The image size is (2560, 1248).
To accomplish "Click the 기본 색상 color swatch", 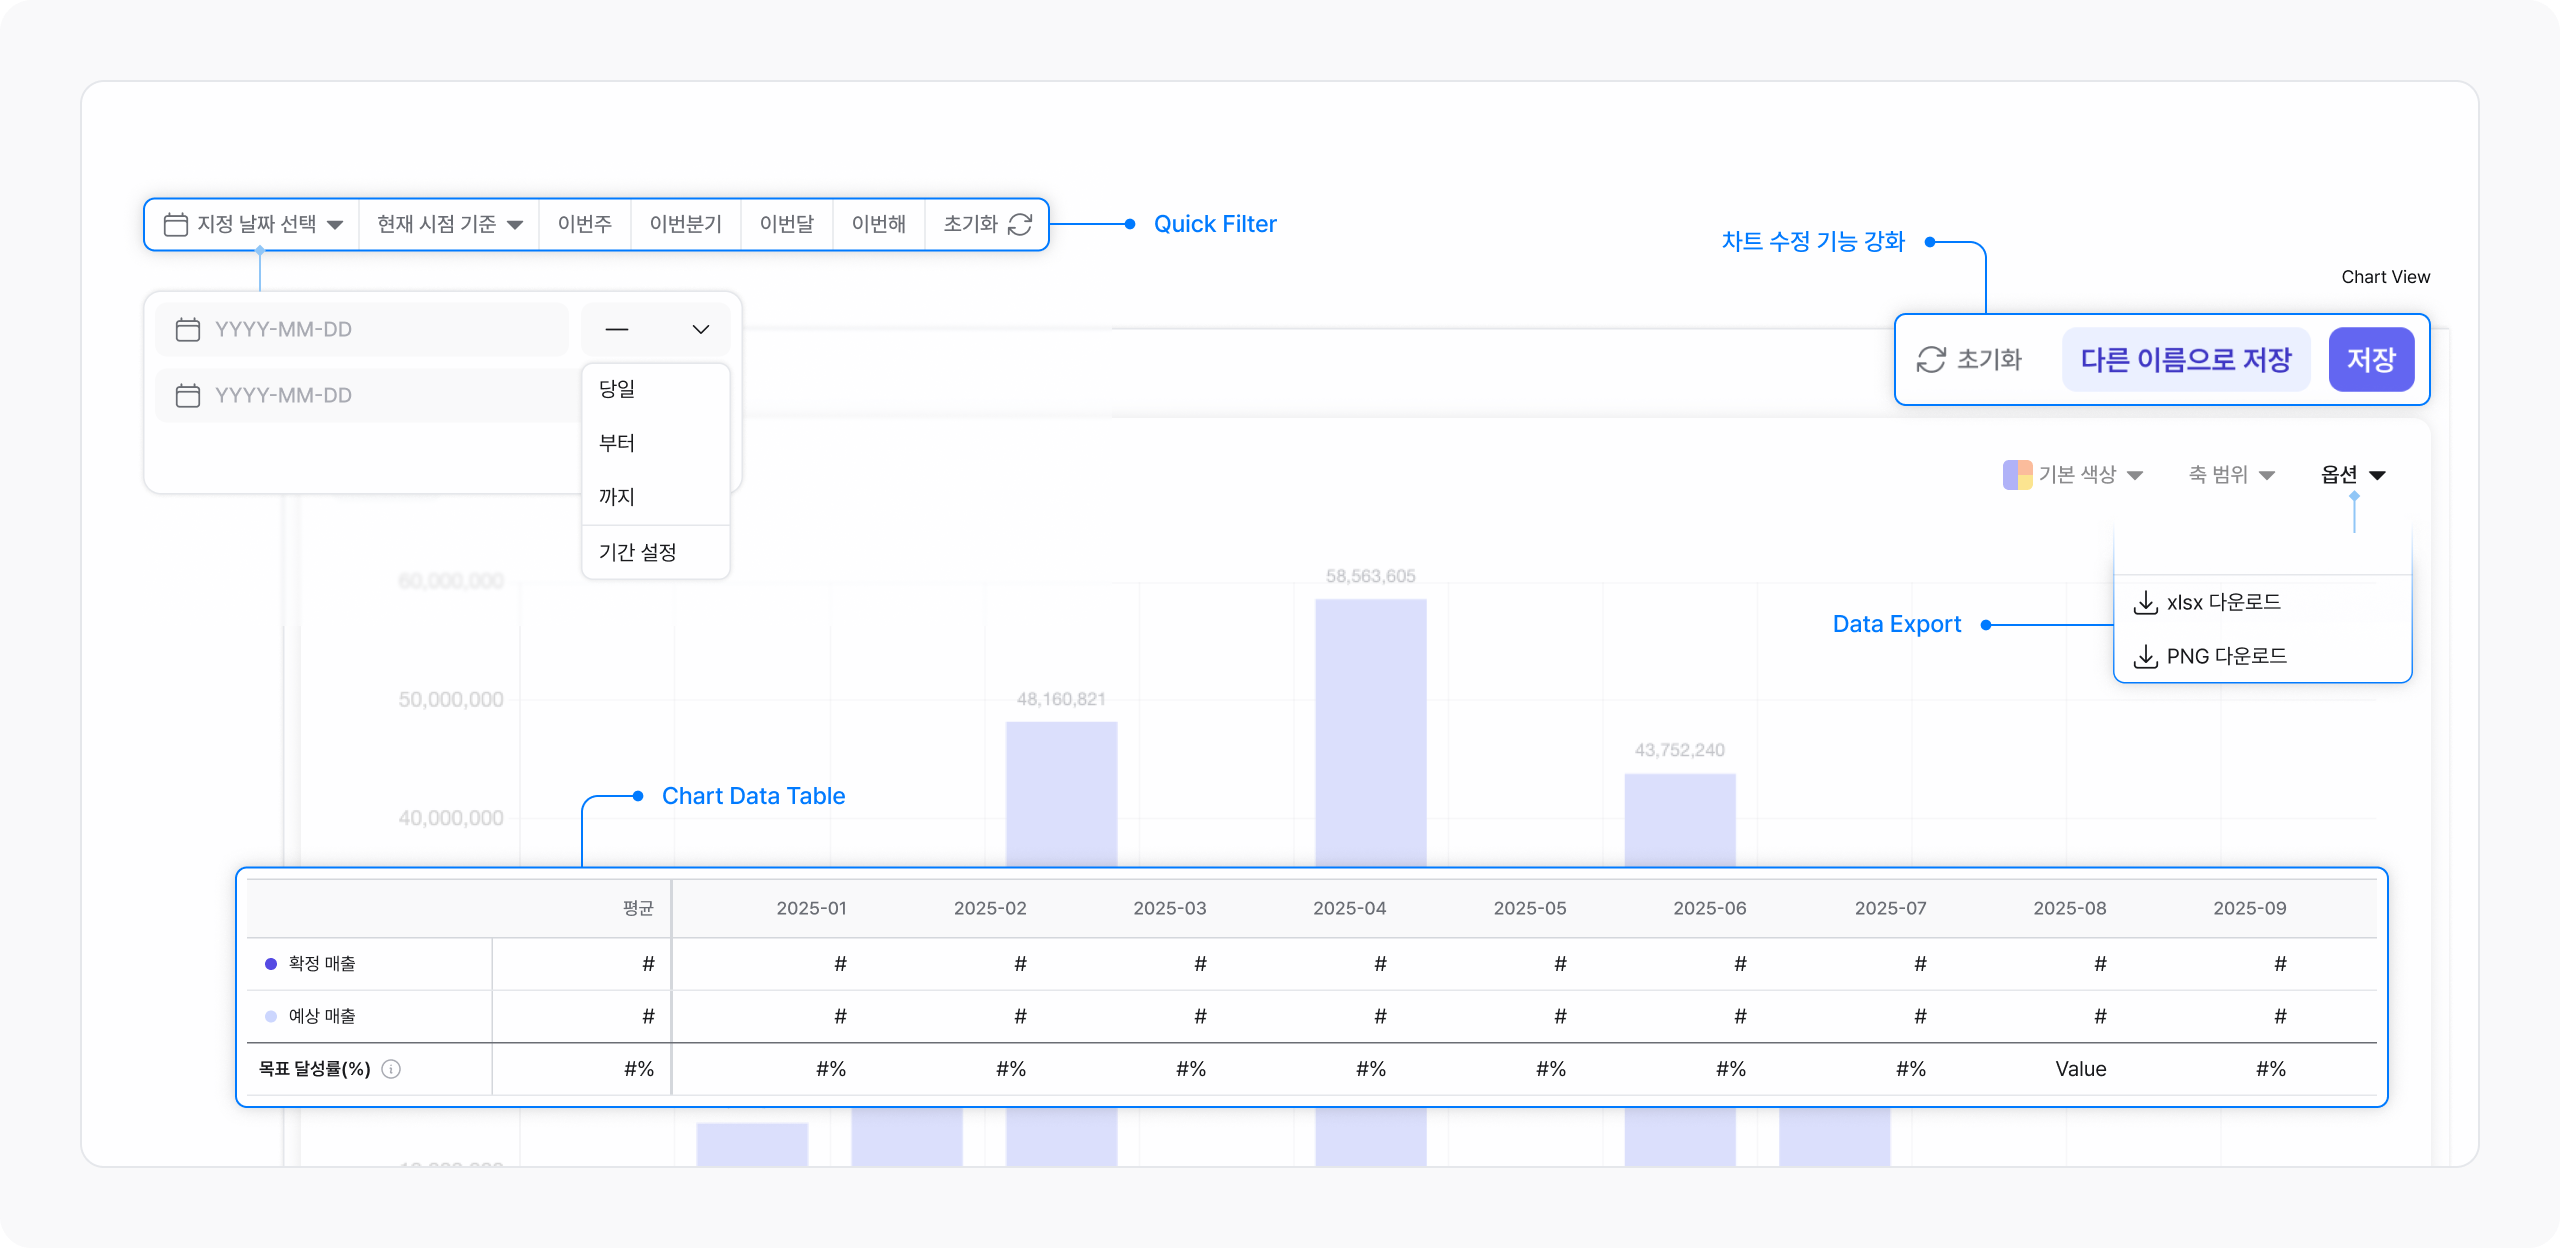I will tap(2017, 475).
